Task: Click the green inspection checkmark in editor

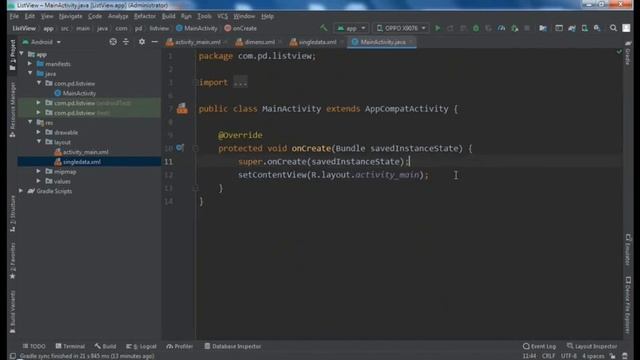Action: click(619, 52)
